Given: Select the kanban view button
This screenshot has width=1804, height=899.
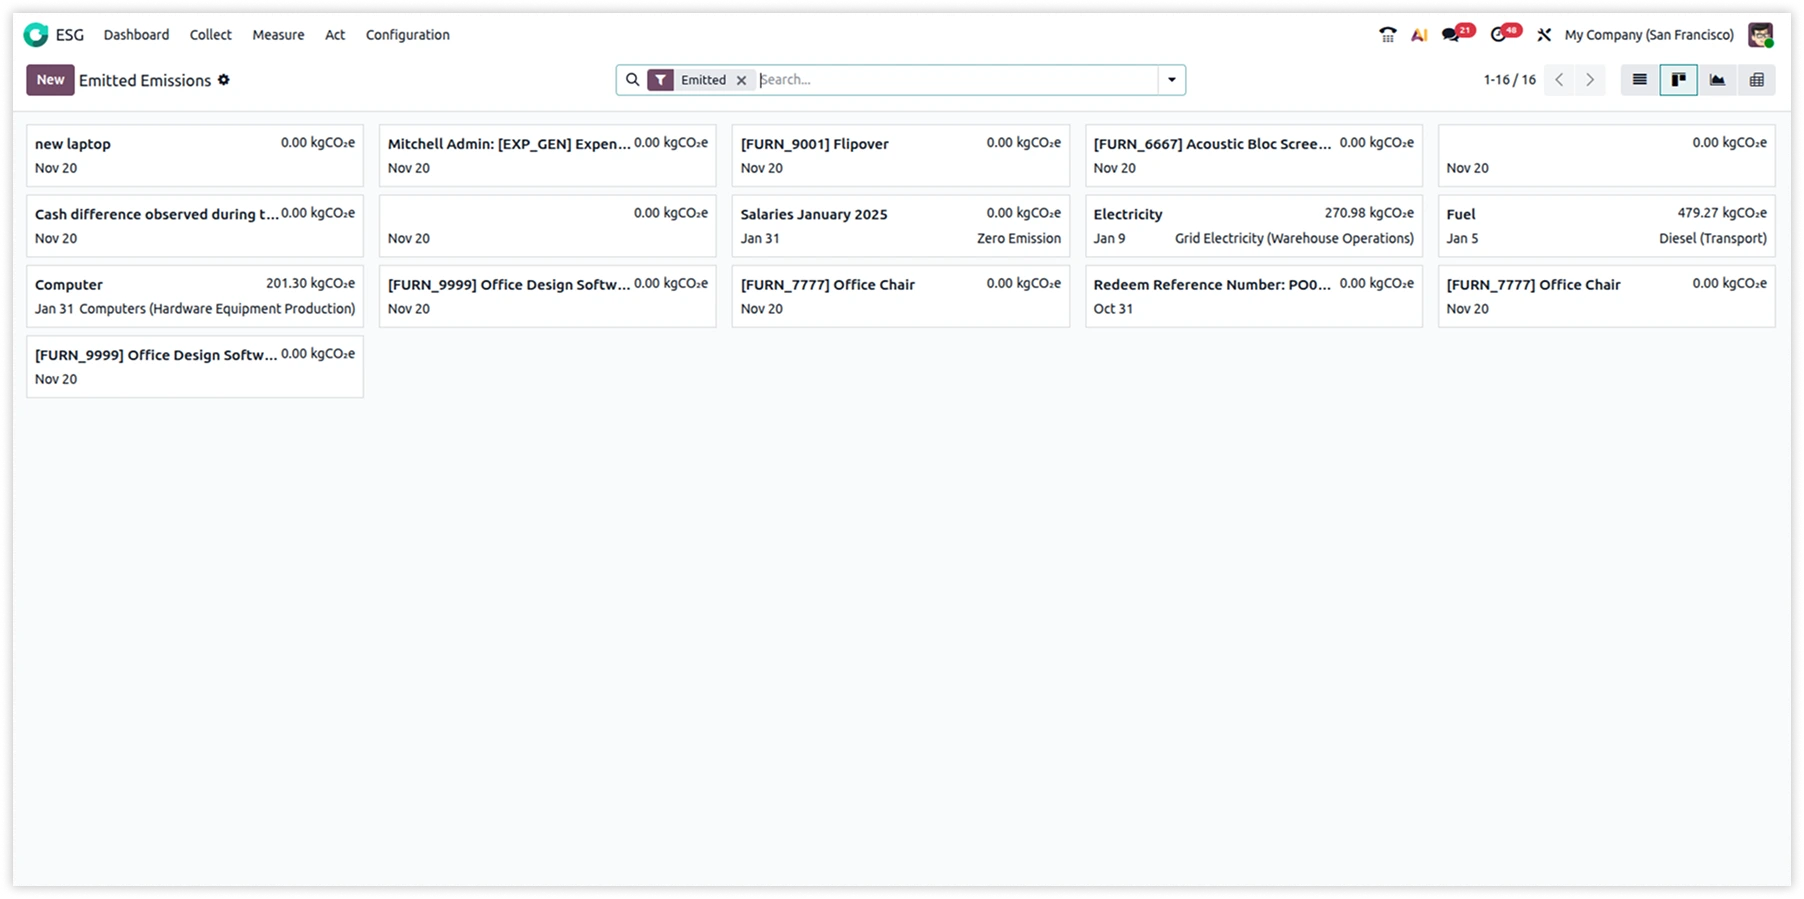Looking at the screenshot, I should pos(1678,80).
